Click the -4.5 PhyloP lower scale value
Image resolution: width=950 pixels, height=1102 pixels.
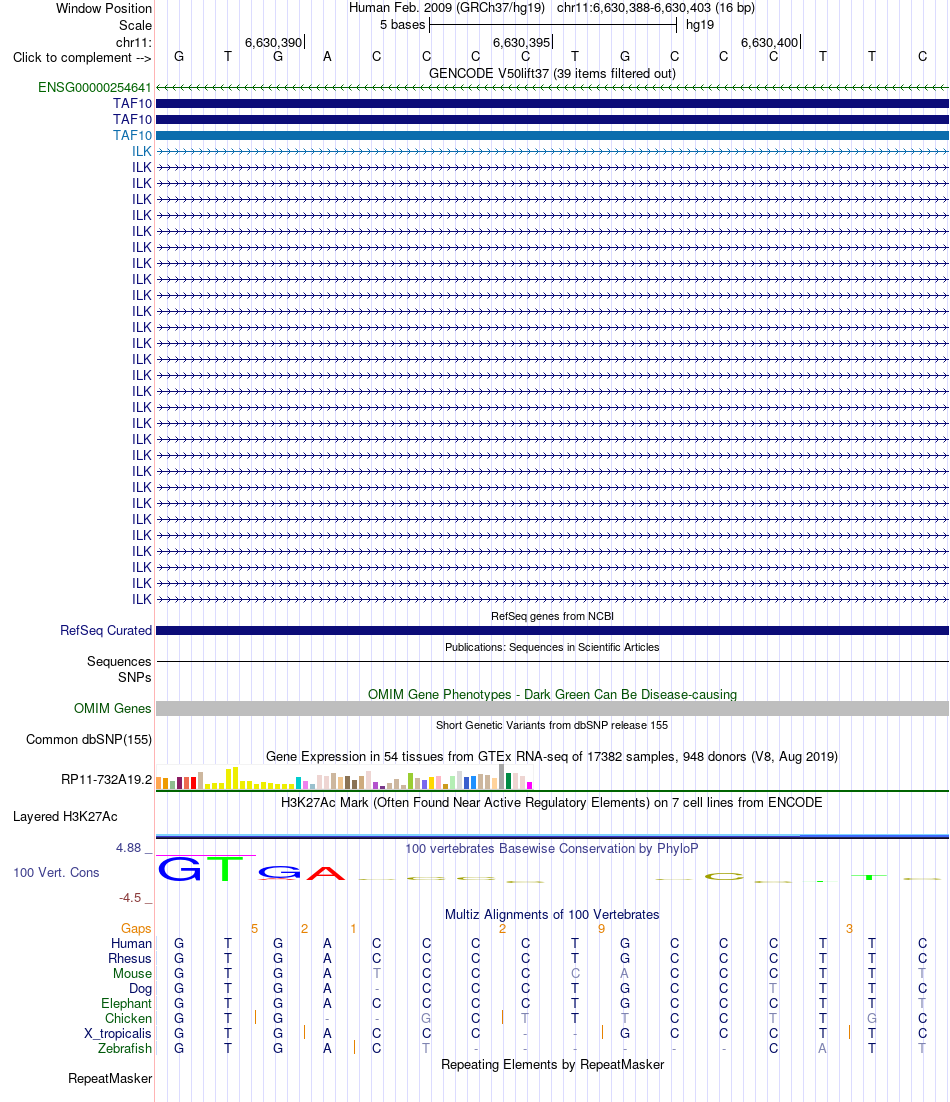pos(130,897)
